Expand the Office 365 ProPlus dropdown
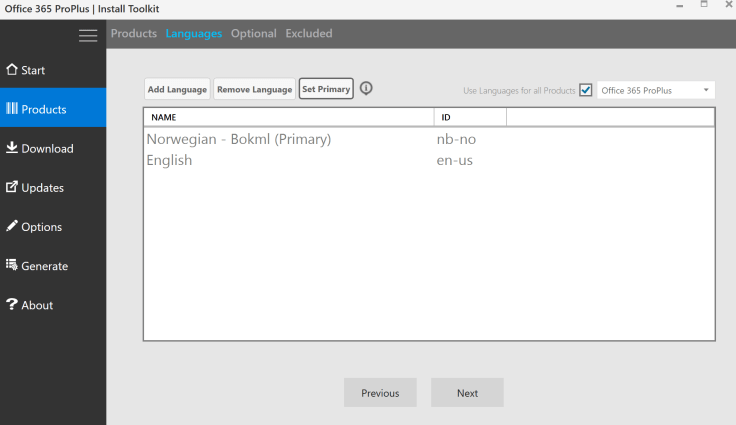Screen dimensions: 736x425 [656, 90]
